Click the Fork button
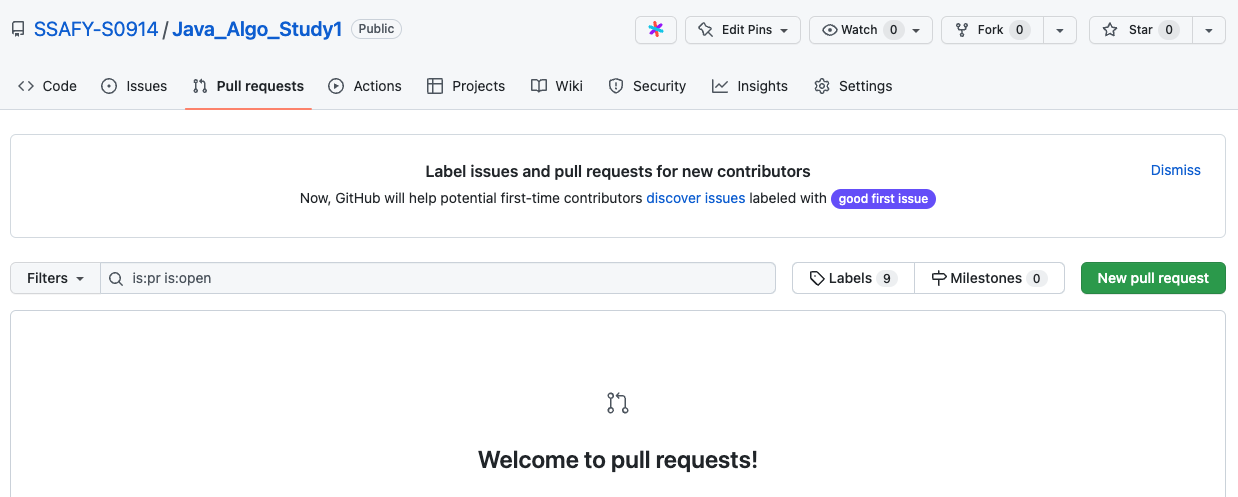This screenshot has height=497, width=1238. pos(992,30)
